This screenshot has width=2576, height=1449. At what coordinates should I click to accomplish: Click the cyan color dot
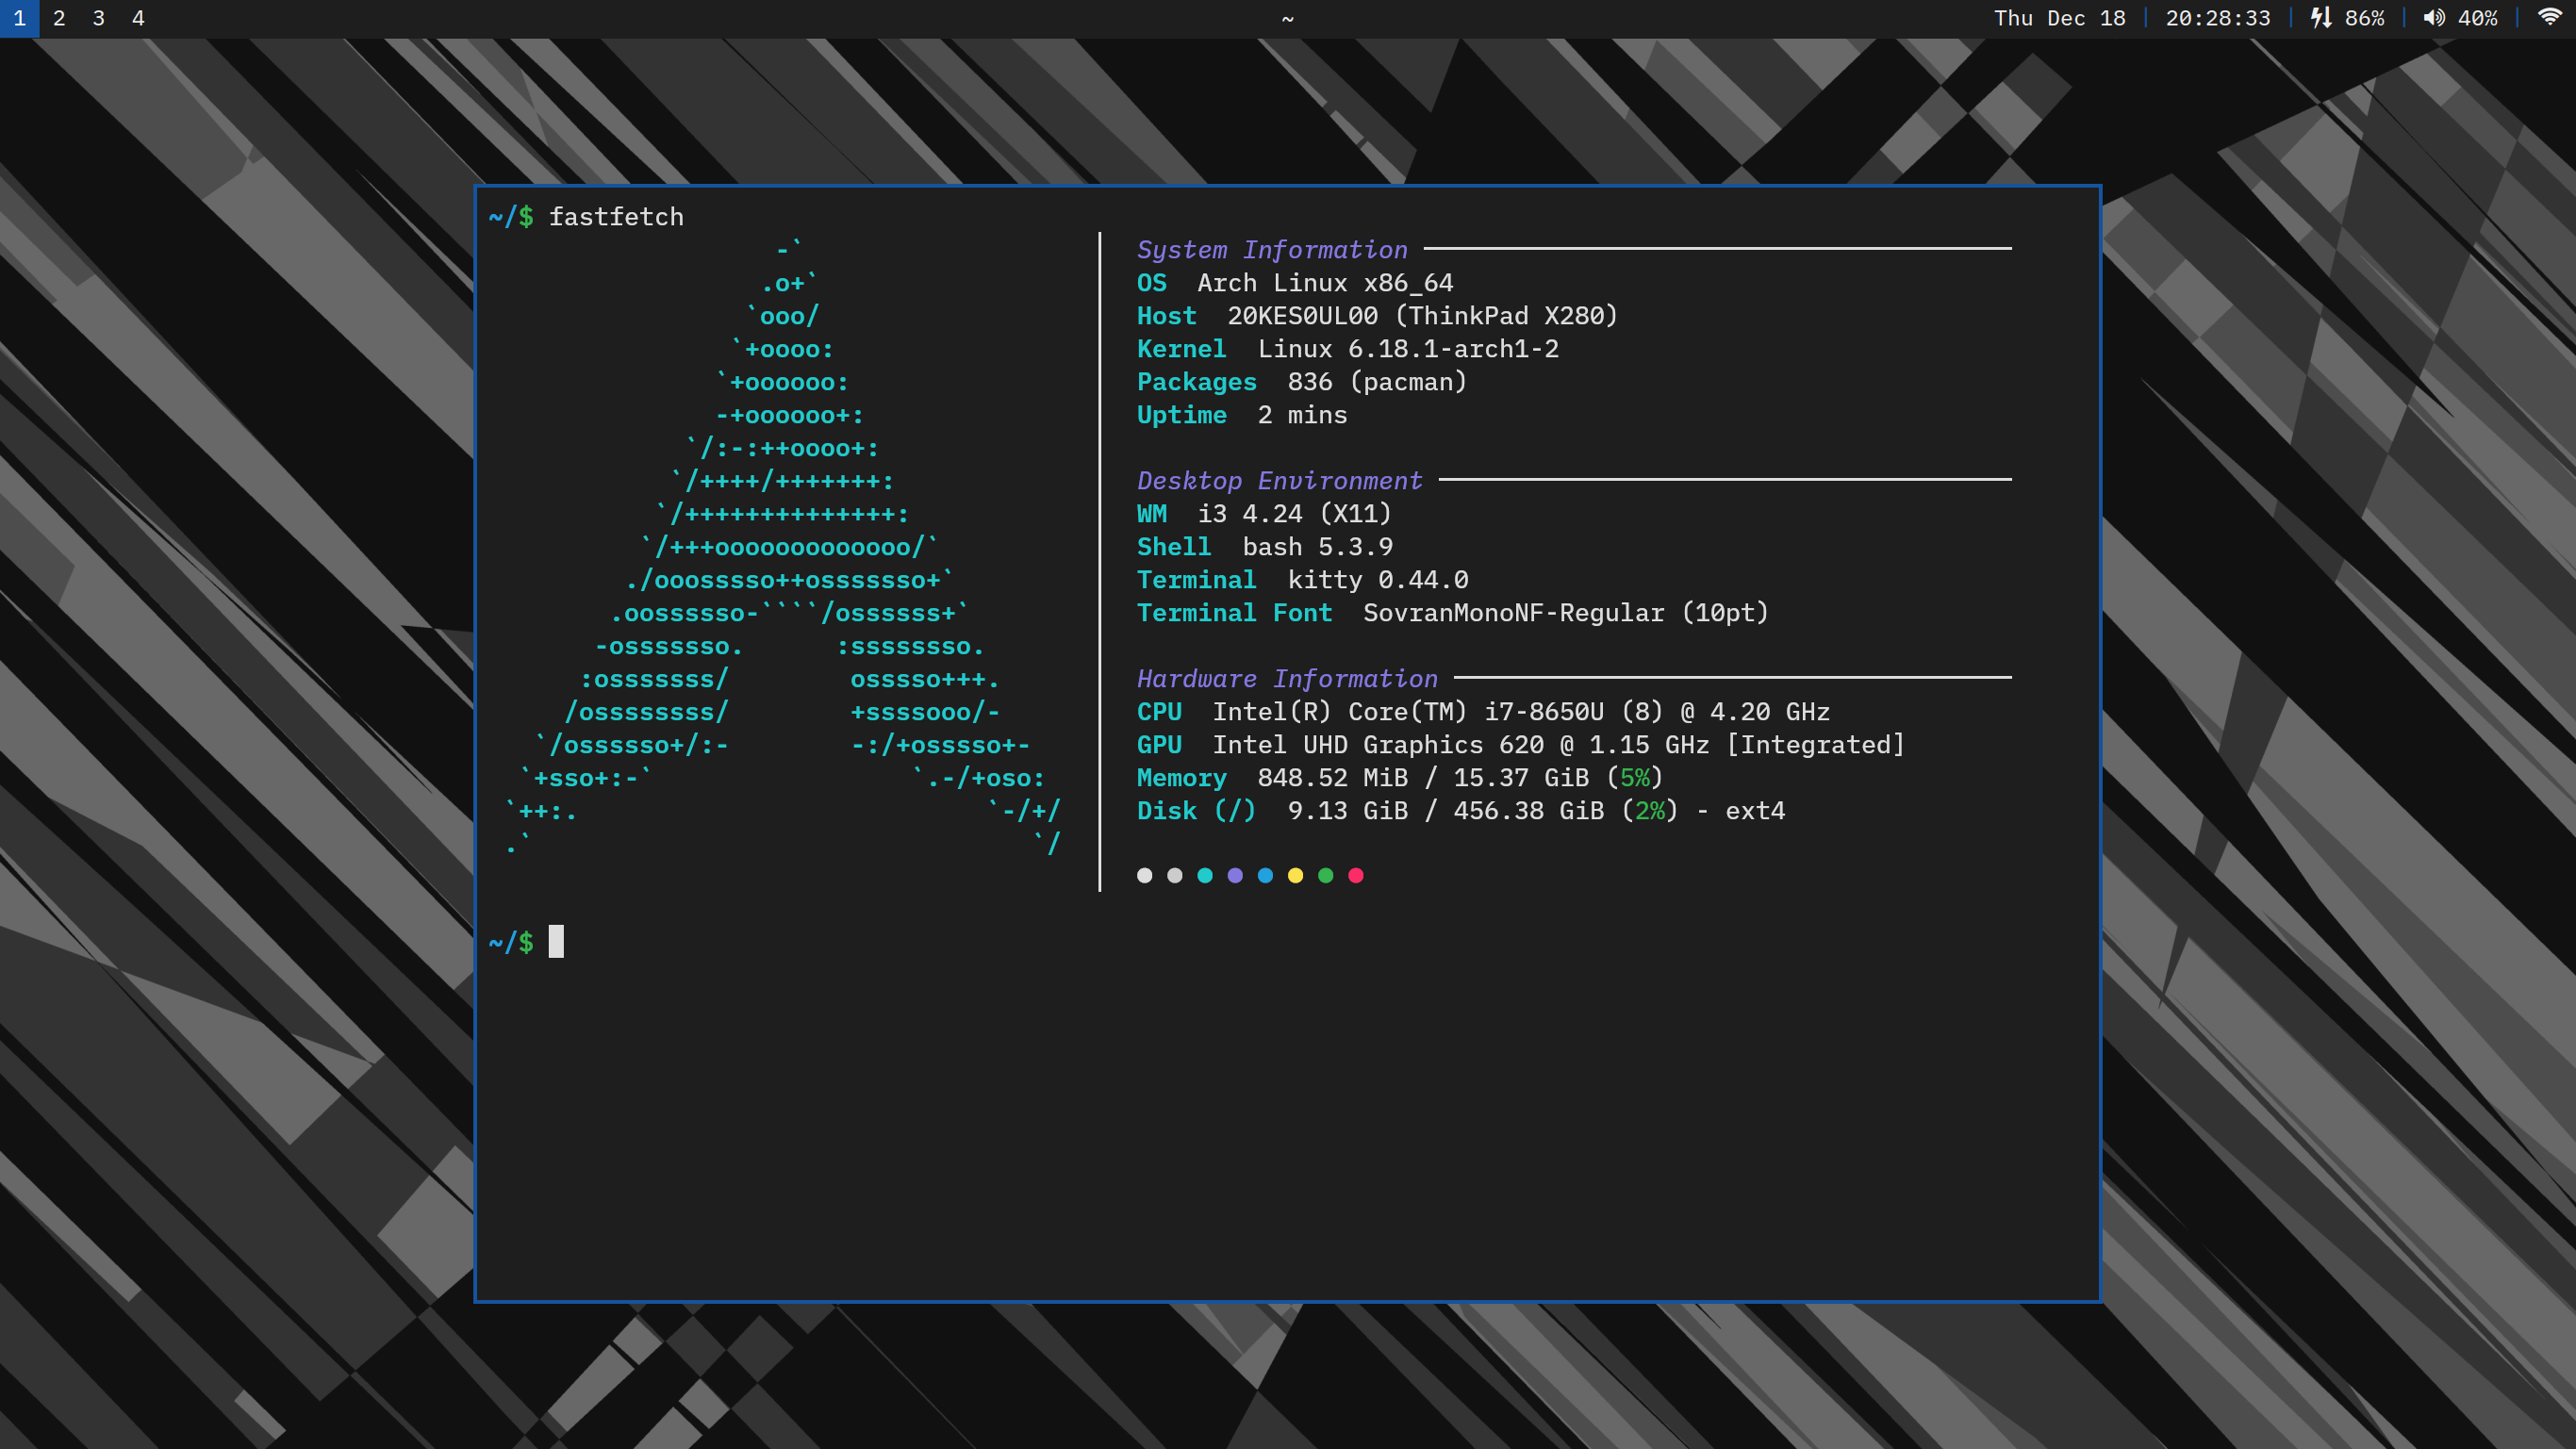coord(1205,875)
